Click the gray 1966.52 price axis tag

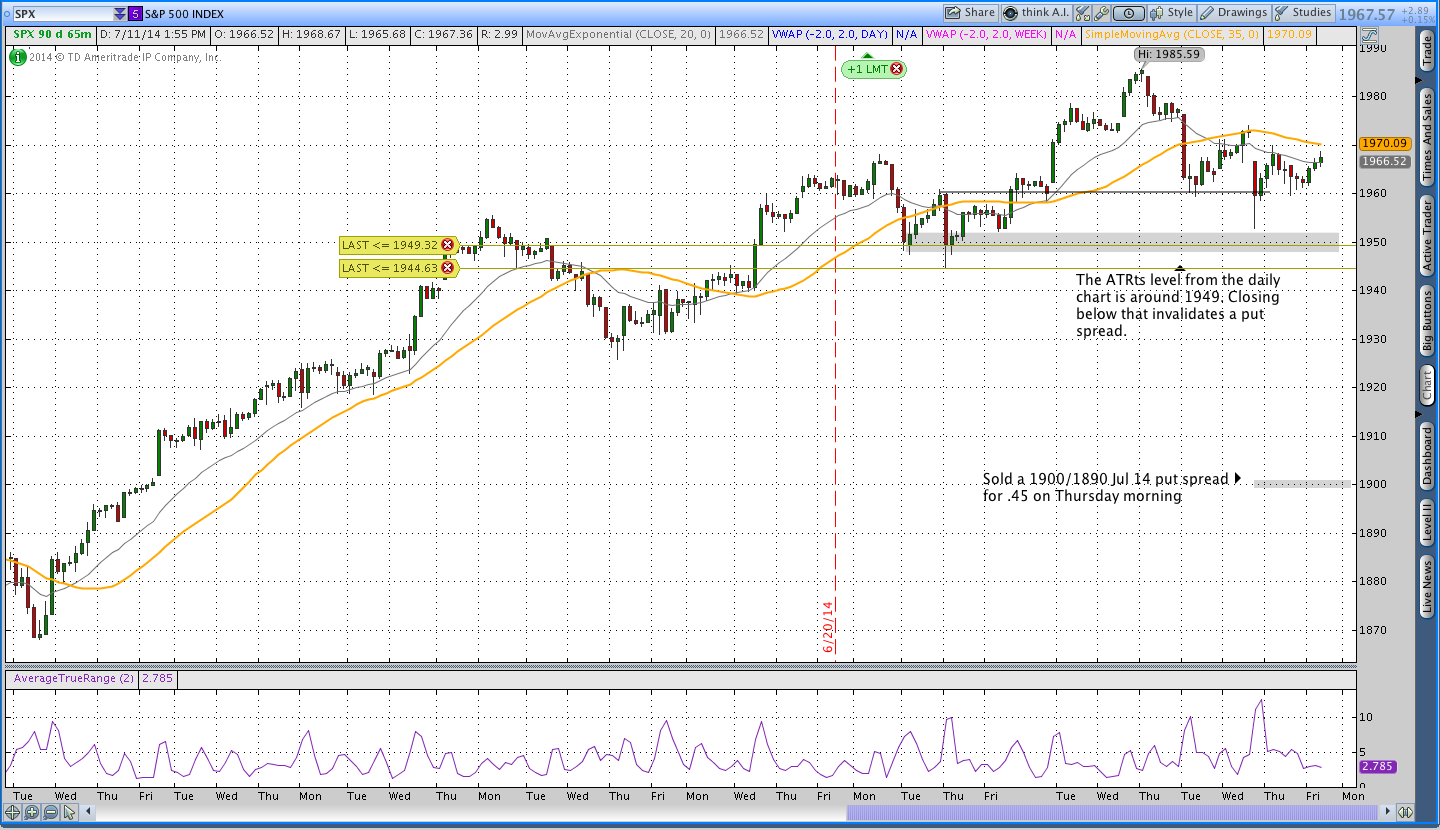click(x=1383, y=161)
